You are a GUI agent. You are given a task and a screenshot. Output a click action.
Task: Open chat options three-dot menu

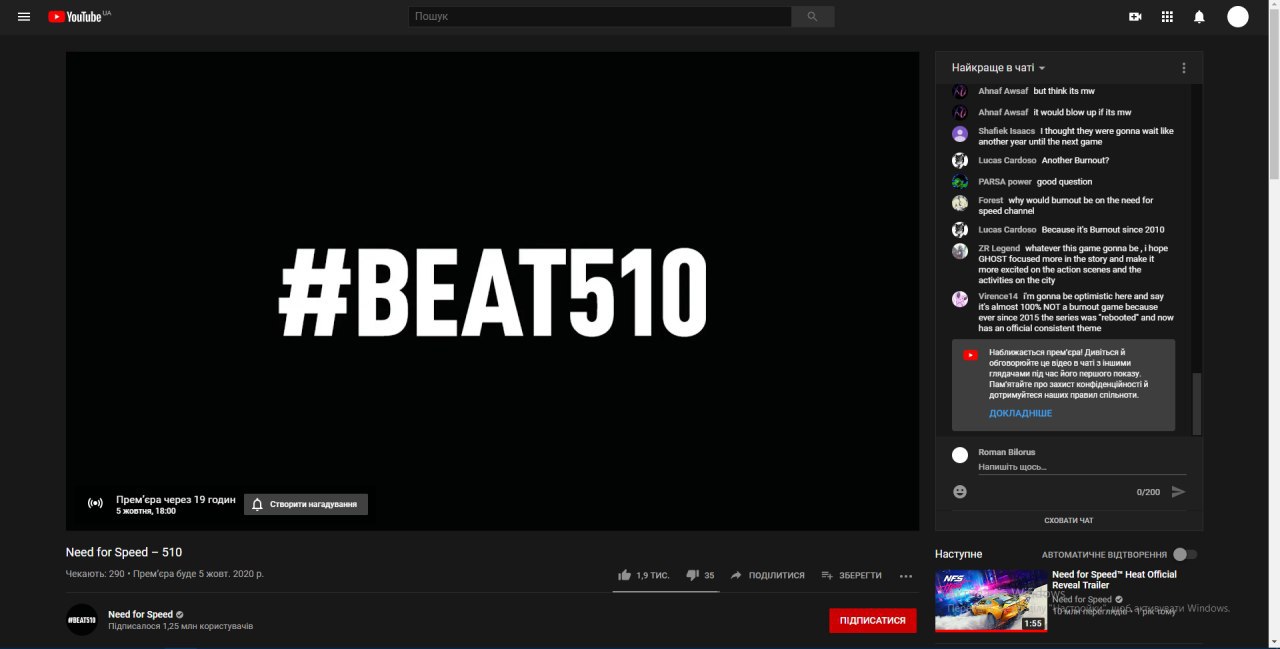(x=1184, y=68)
